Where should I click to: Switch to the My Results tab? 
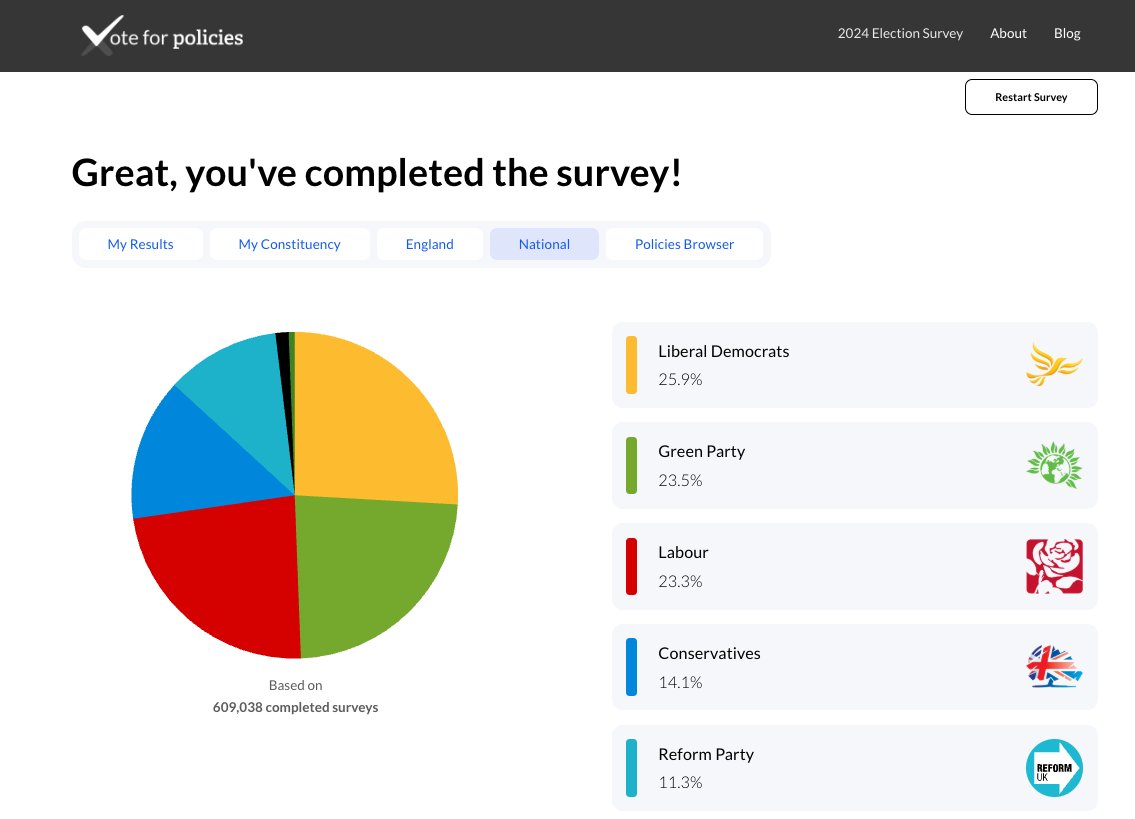click(x=140, y=243)
